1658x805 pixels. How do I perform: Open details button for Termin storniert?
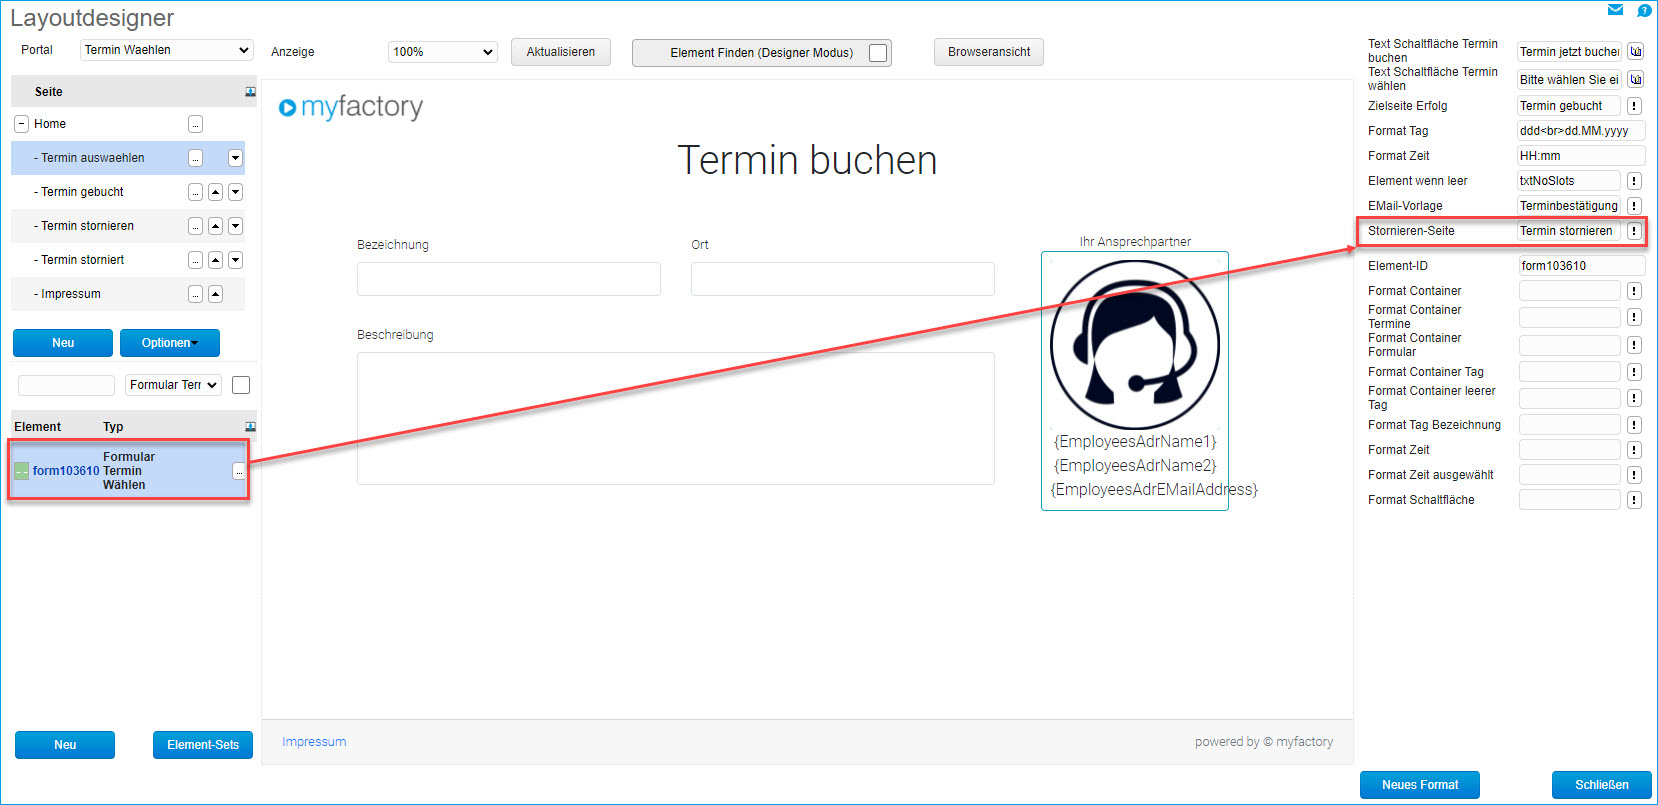(x=195, y=260)
